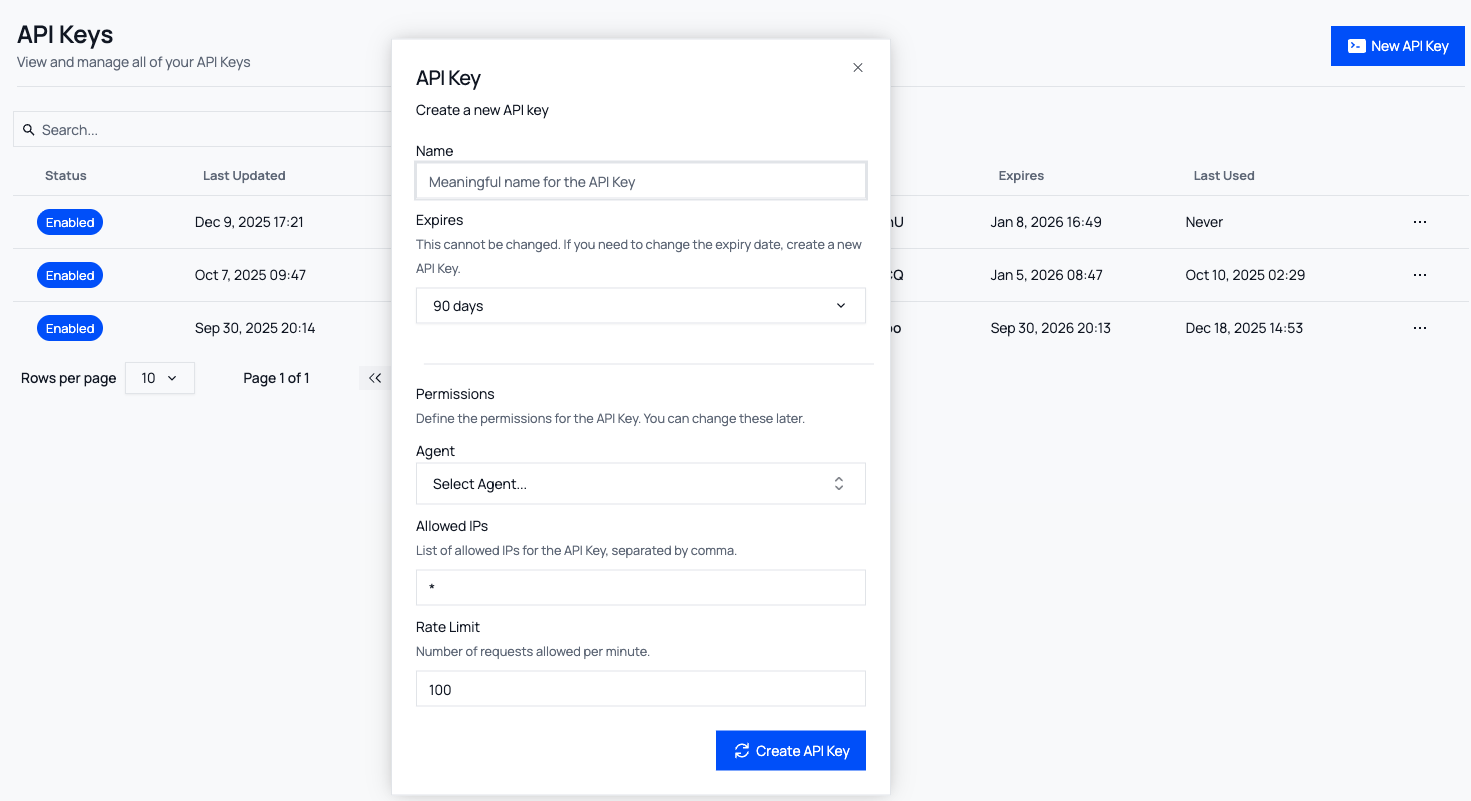Close the API Key dialog

tap(857, 68)
